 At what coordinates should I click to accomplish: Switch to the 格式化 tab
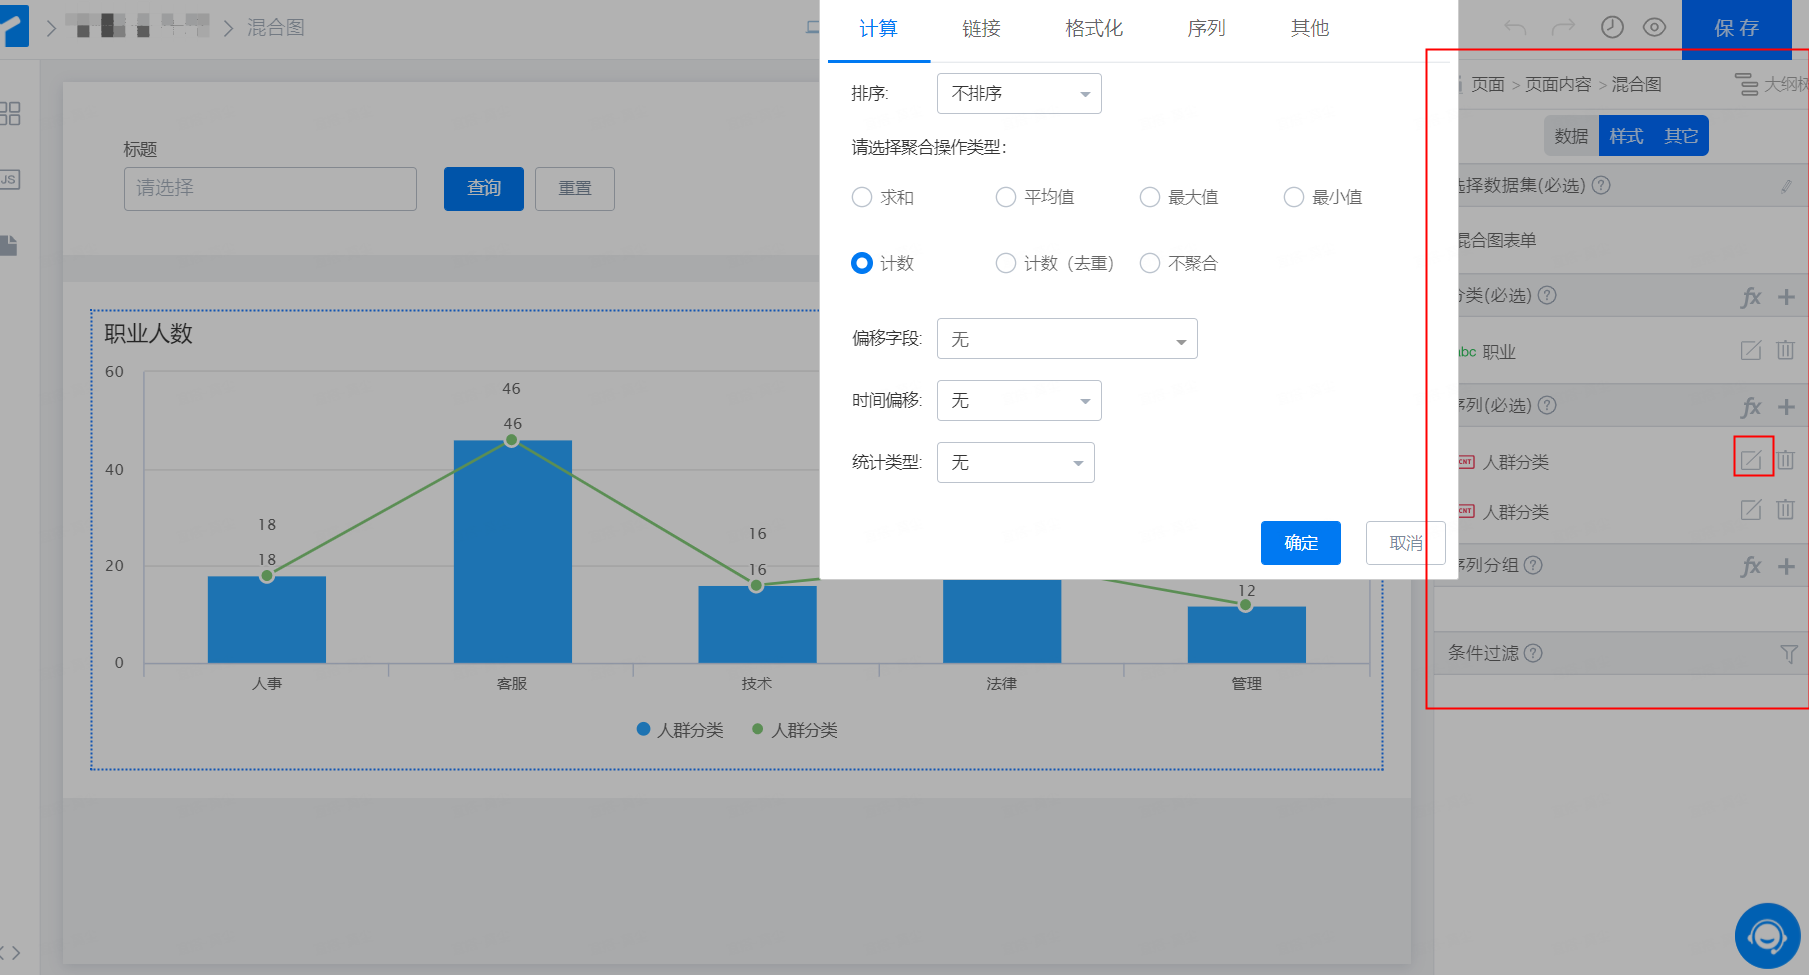point(1094,29)
